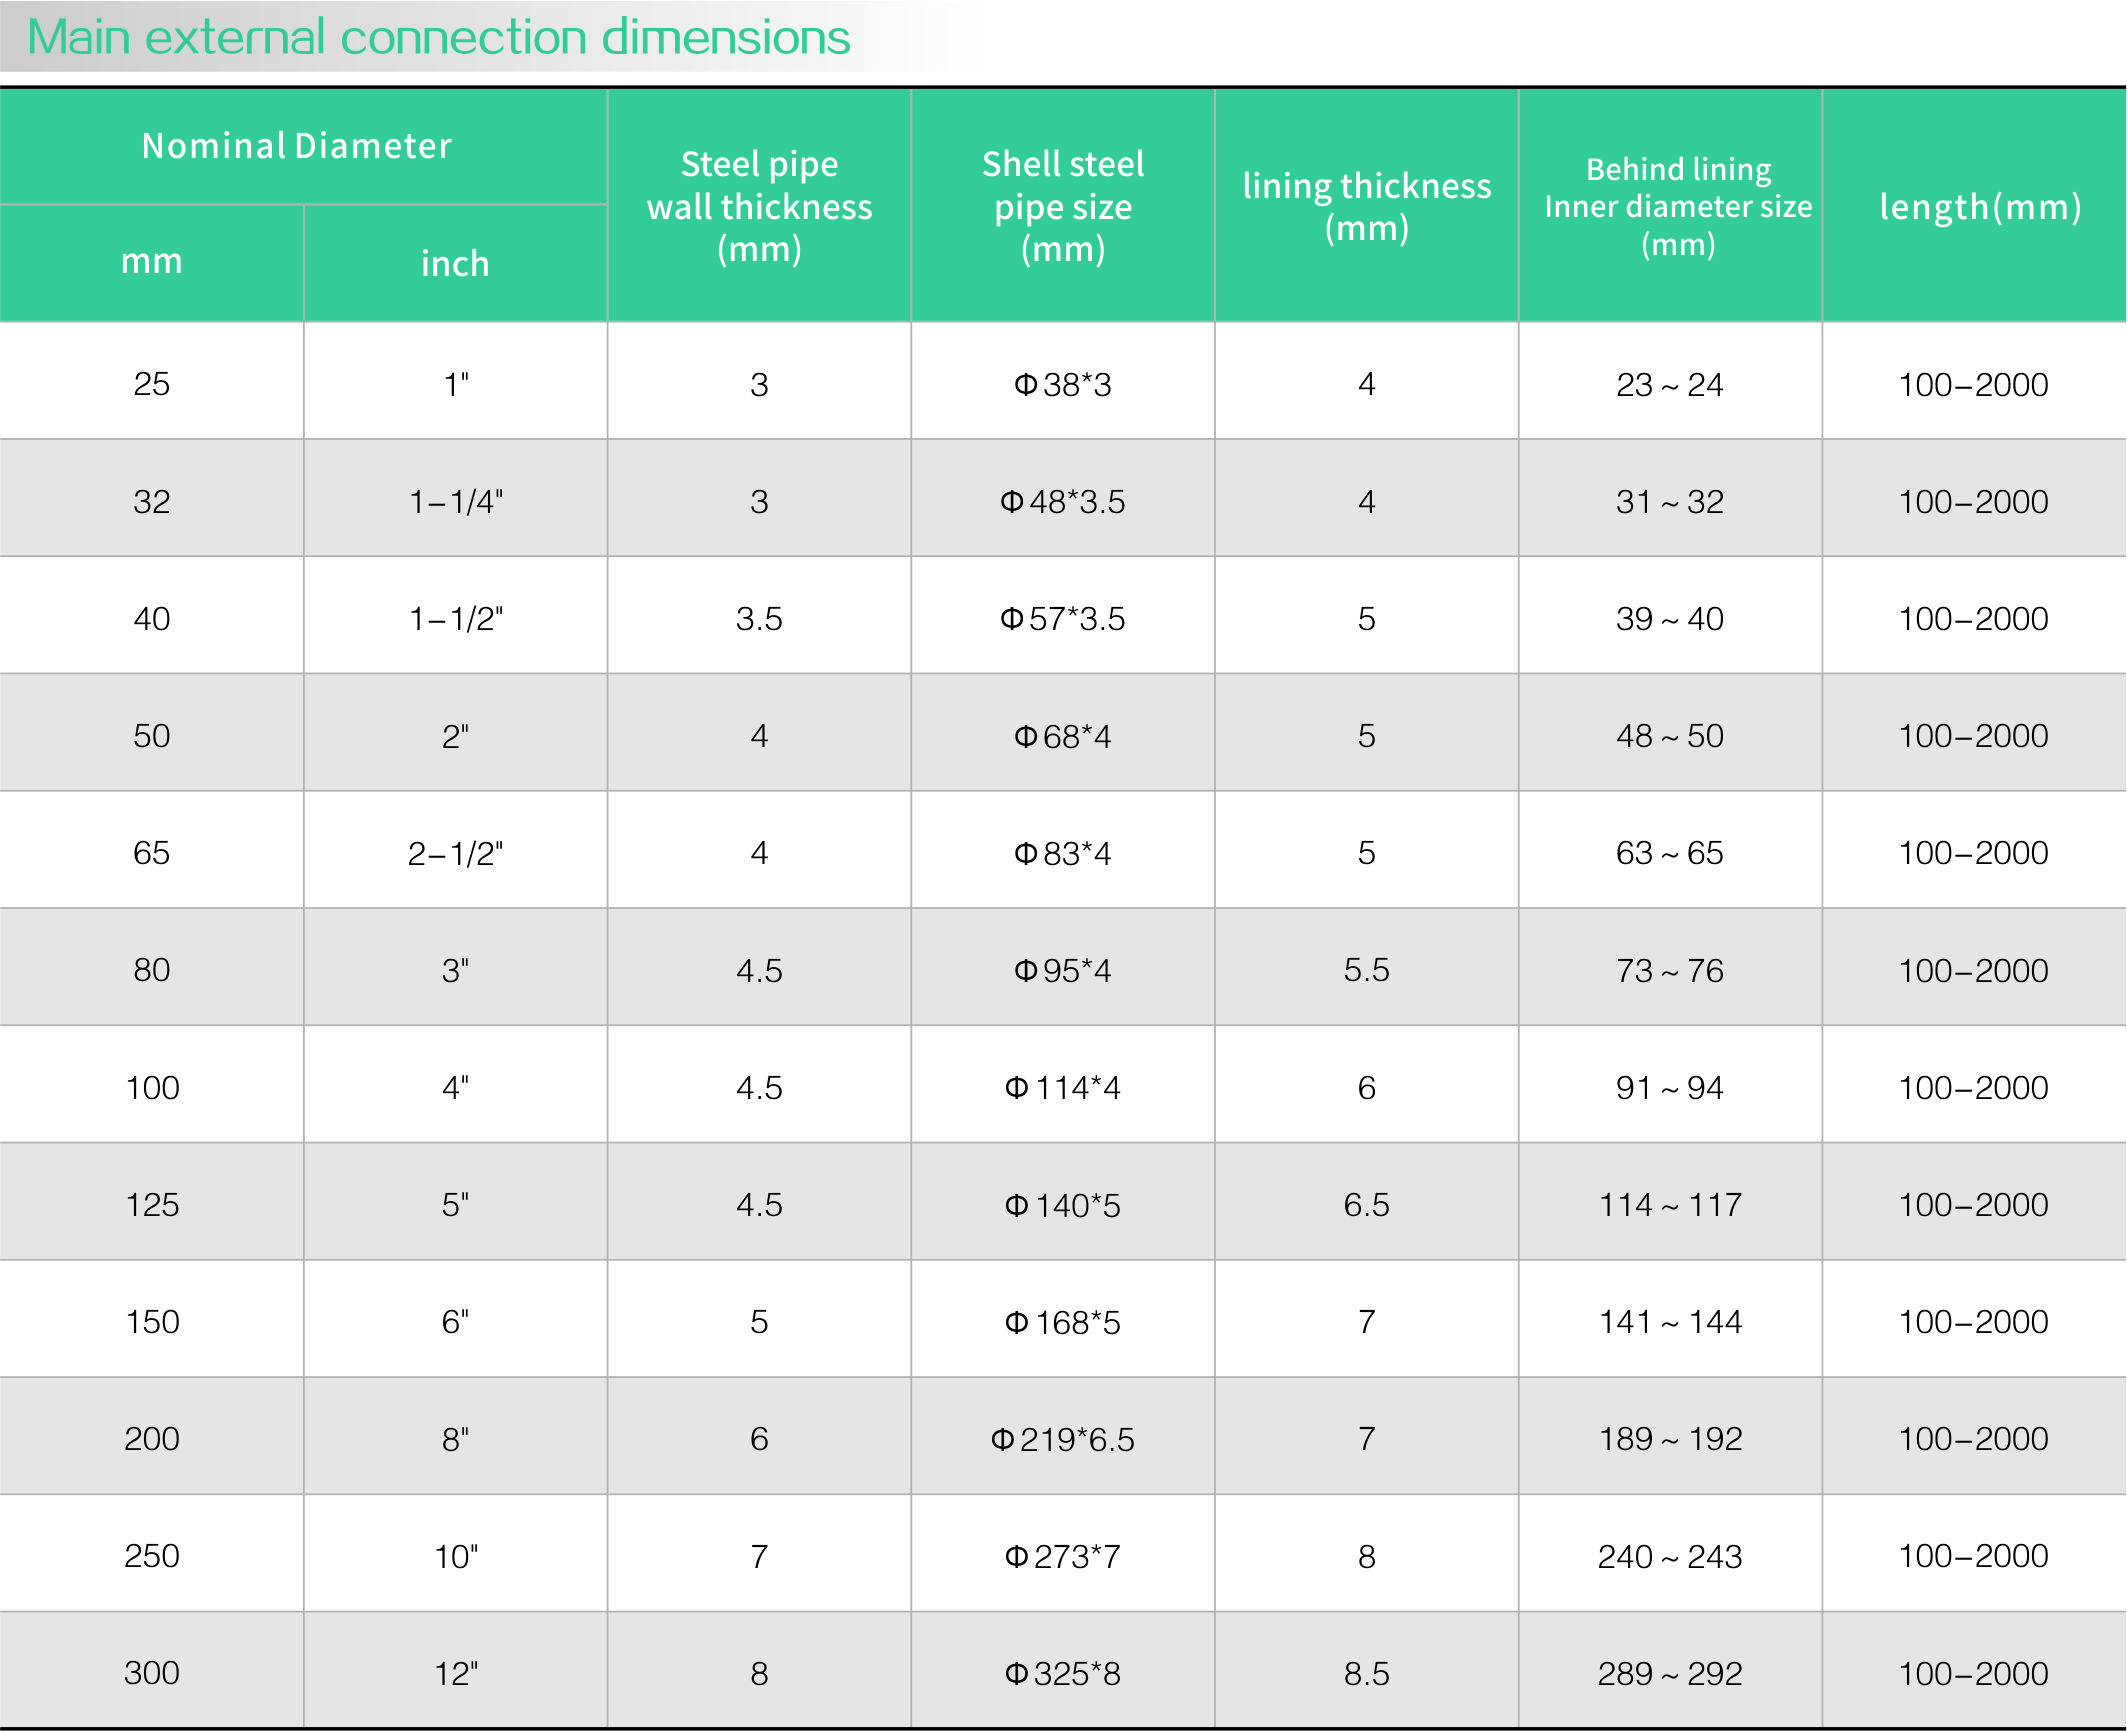Select the "inch" column header
This screenshot has height=1731, width=2127.
pos(455,264)
